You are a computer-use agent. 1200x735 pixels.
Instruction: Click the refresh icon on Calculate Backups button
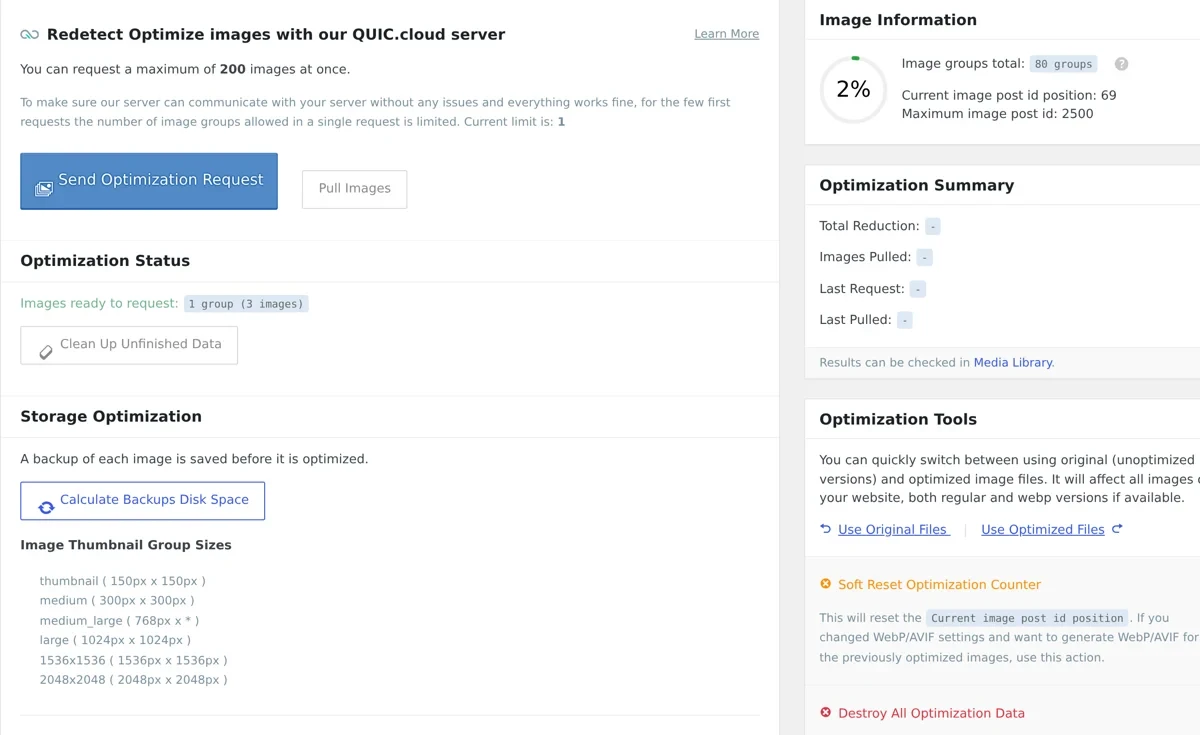click(46, 507)
